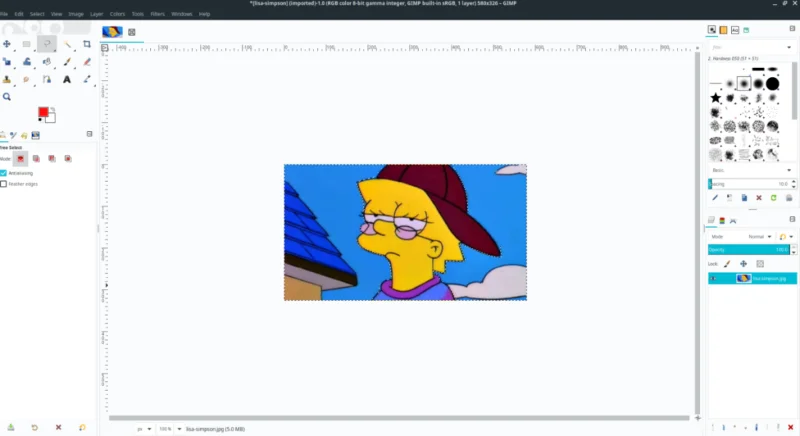Swap foreground and background colors
Viewport: 800px width, 436px height.
tap(53, 109)
